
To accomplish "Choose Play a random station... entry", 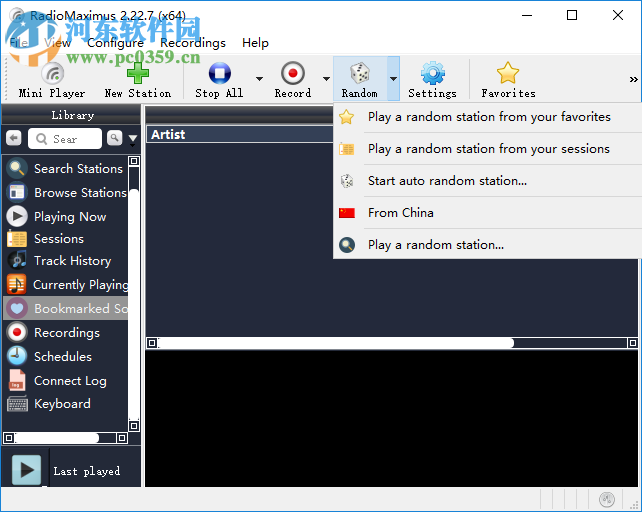I will pyautogui.click(x=488, y=245).
